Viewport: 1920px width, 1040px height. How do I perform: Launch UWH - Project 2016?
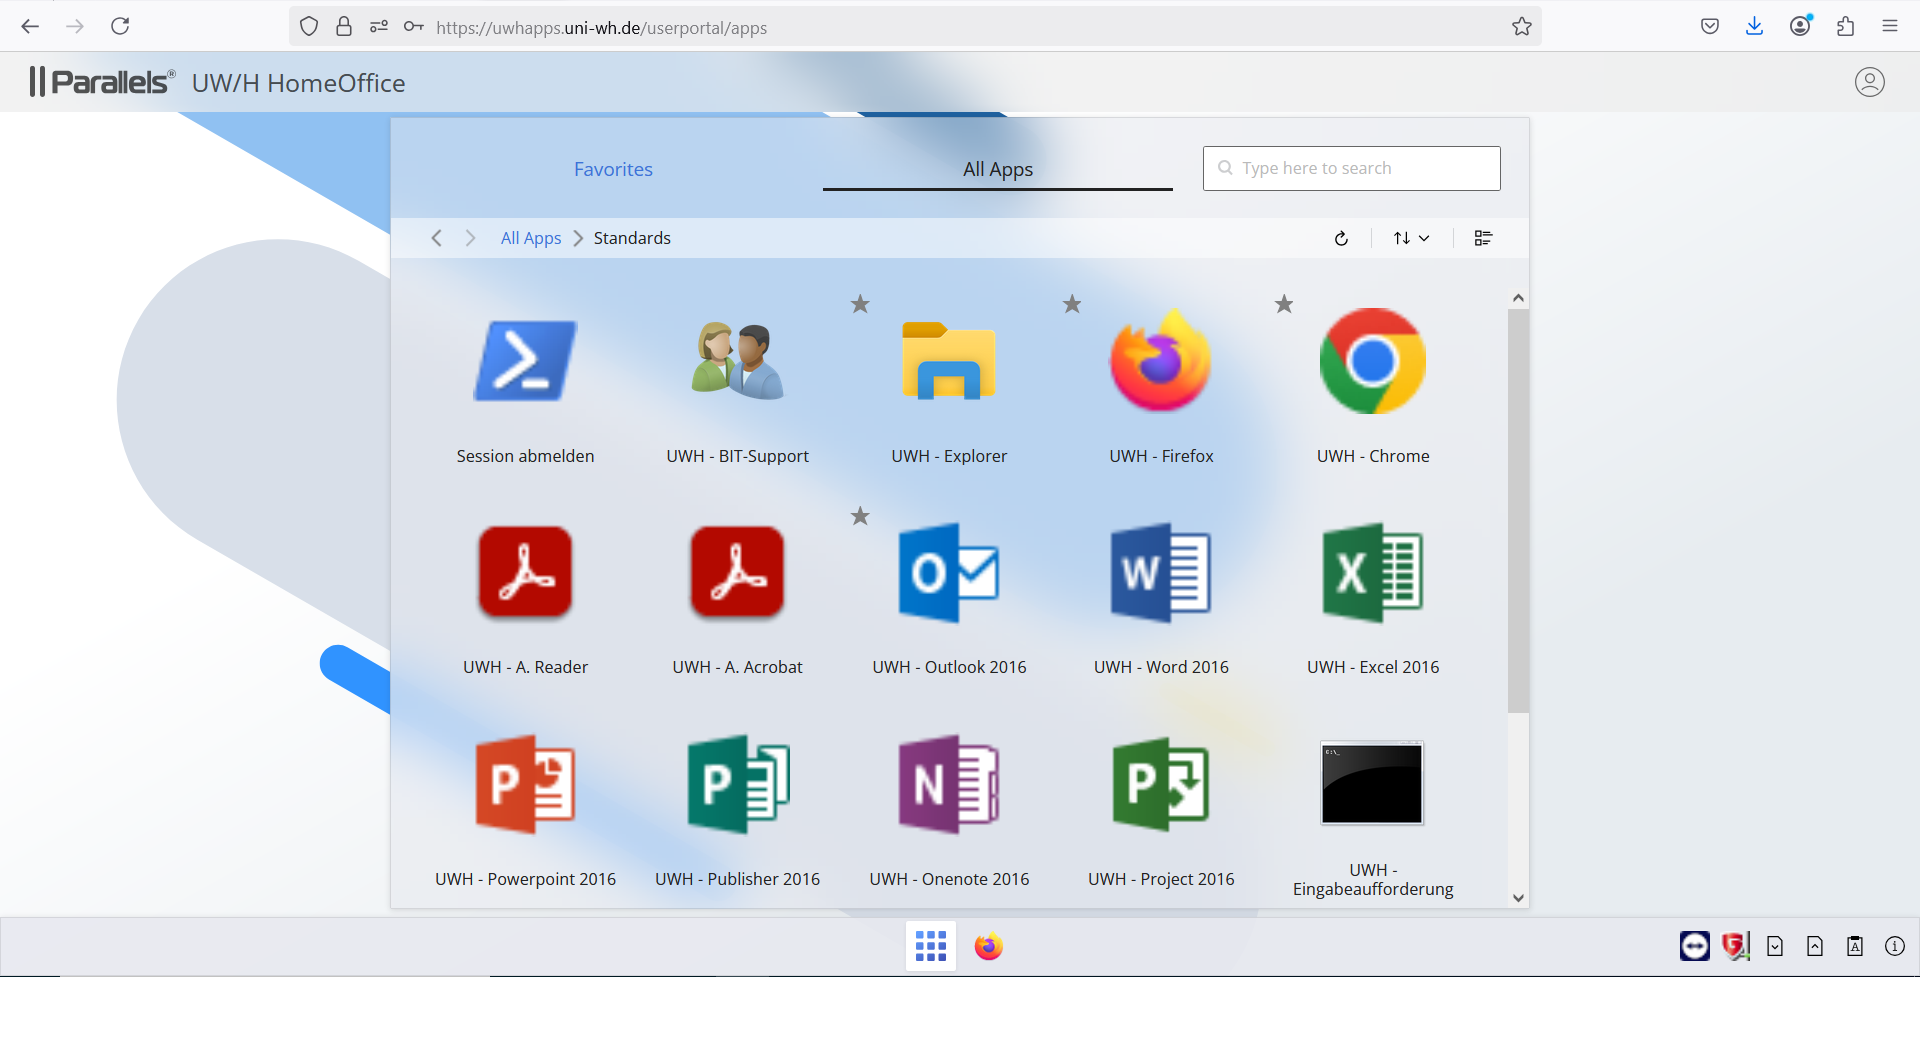pyautogui.click(x=1161, y=784)
